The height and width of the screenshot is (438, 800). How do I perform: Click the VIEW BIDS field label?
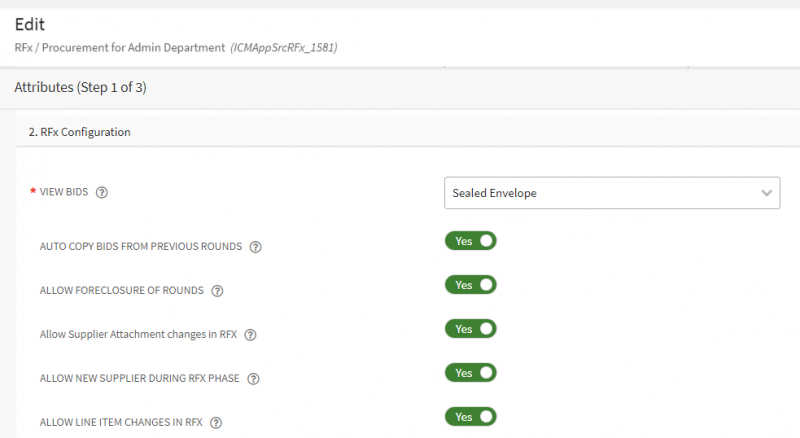point(63,193)
